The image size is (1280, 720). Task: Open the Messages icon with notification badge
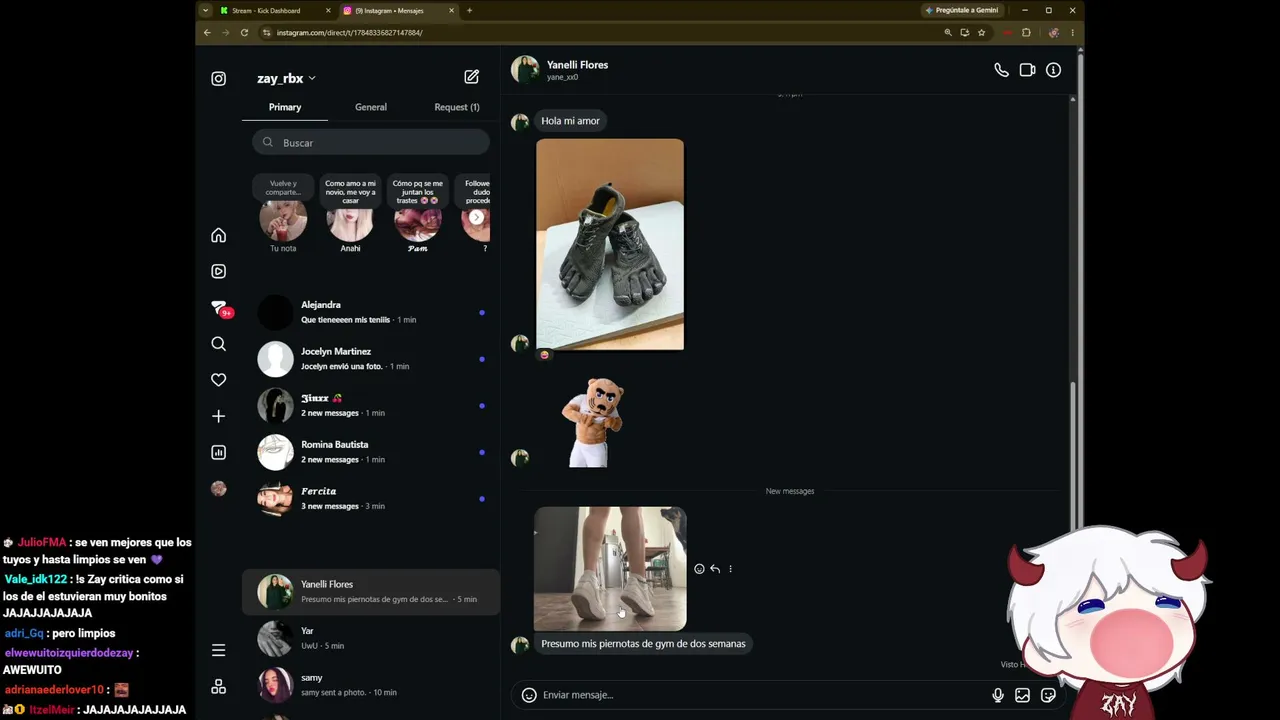pos(219,308)
